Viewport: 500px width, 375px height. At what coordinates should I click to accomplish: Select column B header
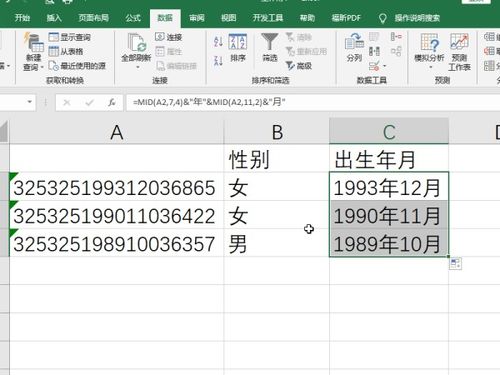pyautogui.click(x=277, y=132)
